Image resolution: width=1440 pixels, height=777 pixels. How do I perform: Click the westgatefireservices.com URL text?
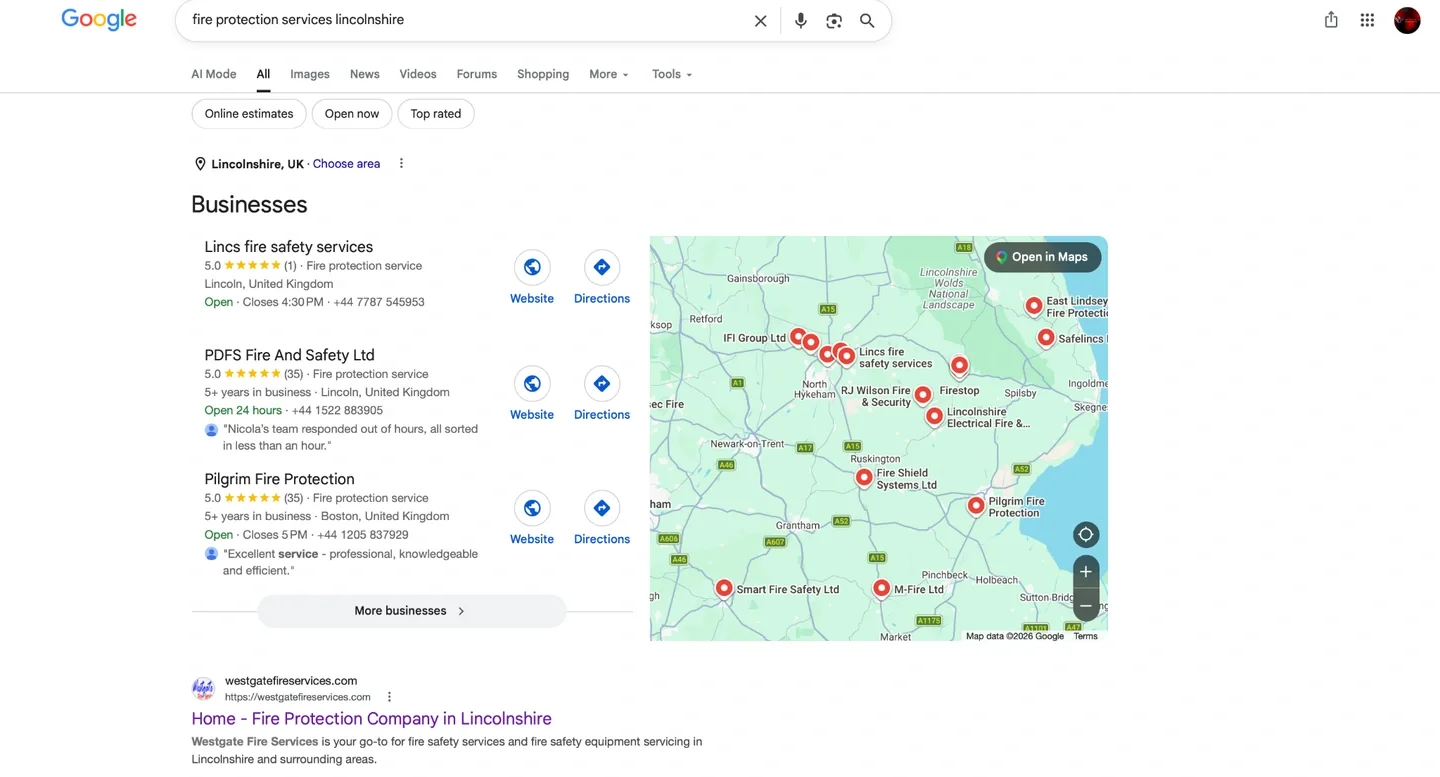pyautogui.click(x=298, y=697)
